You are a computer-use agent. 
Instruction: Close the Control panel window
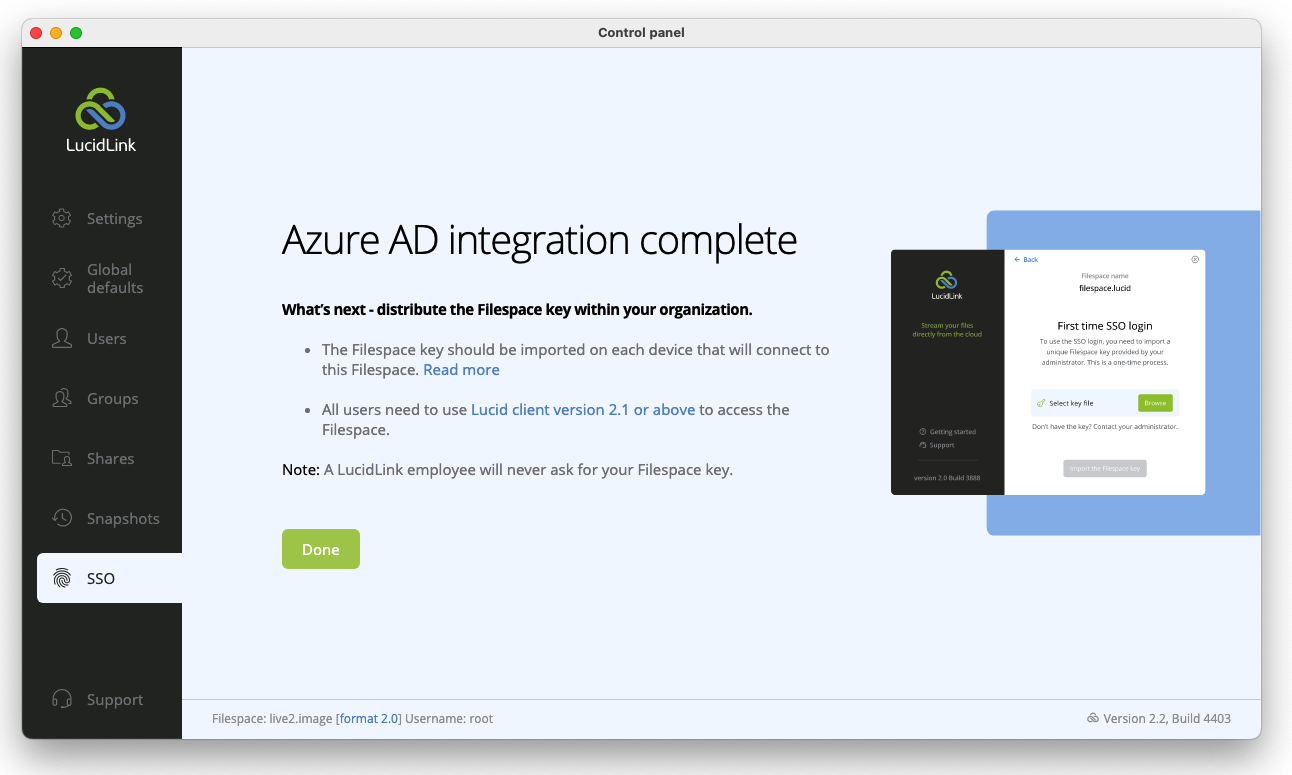(x=36, y=33)
